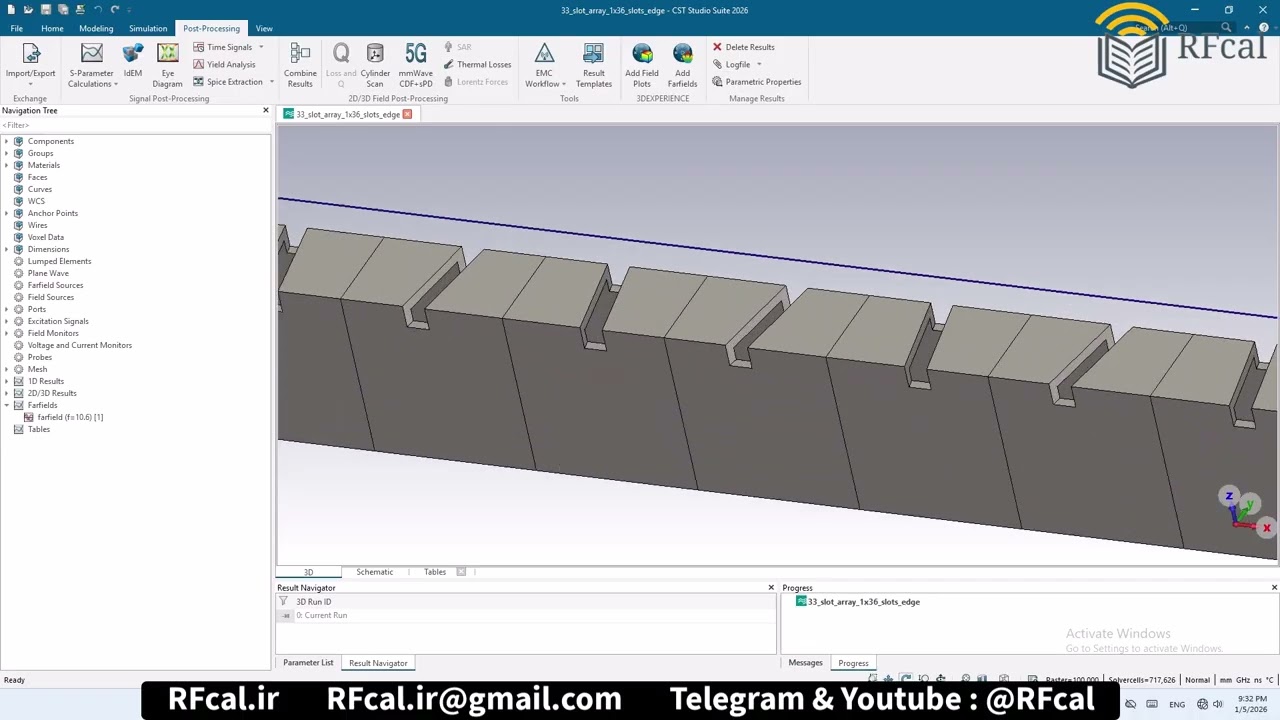Select '0: Current Run' in Result Navigator
This screenshot has width=1280, height=720.
click(321, 615)
